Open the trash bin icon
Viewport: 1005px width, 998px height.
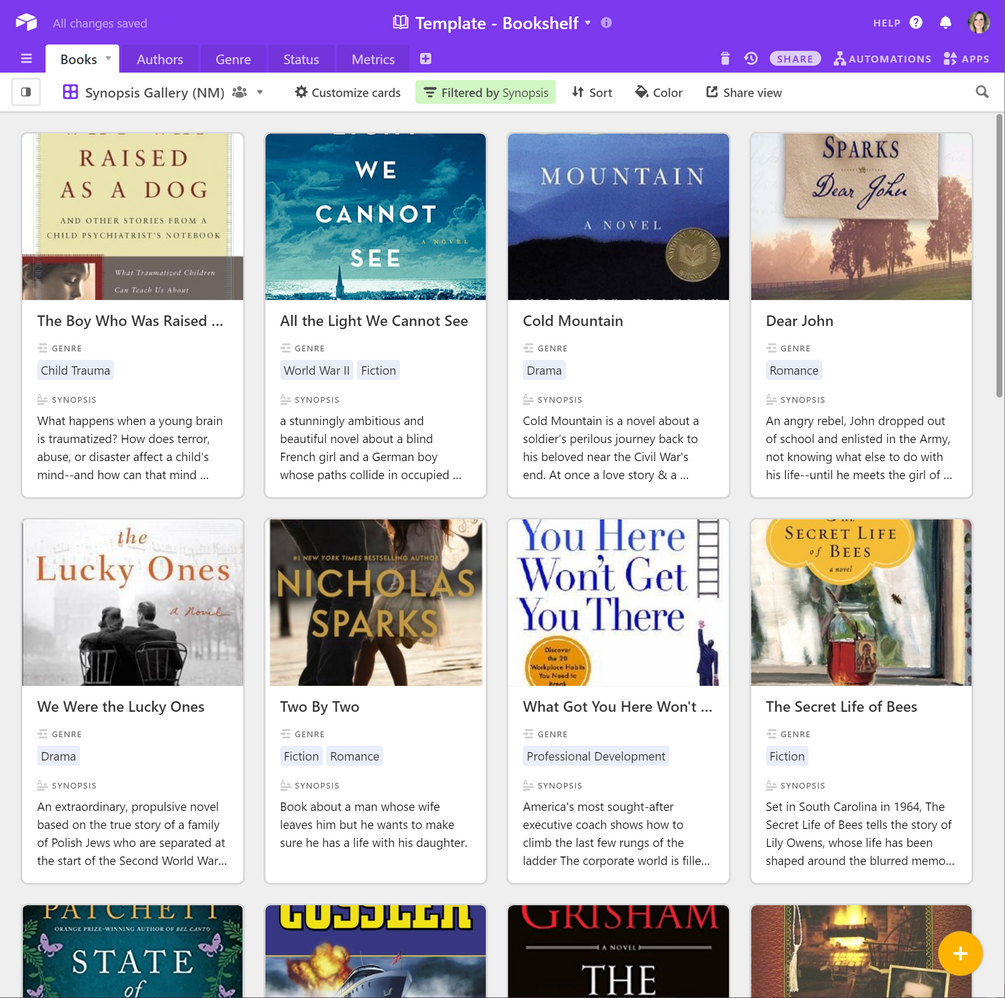(725, 59)
